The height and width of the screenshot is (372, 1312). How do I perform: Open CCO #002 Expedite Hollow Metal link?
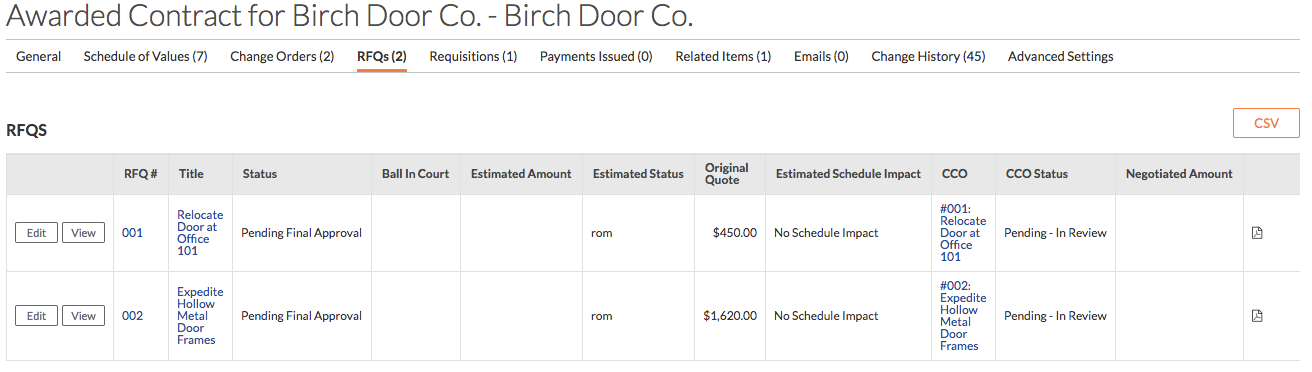coord(963,316)
